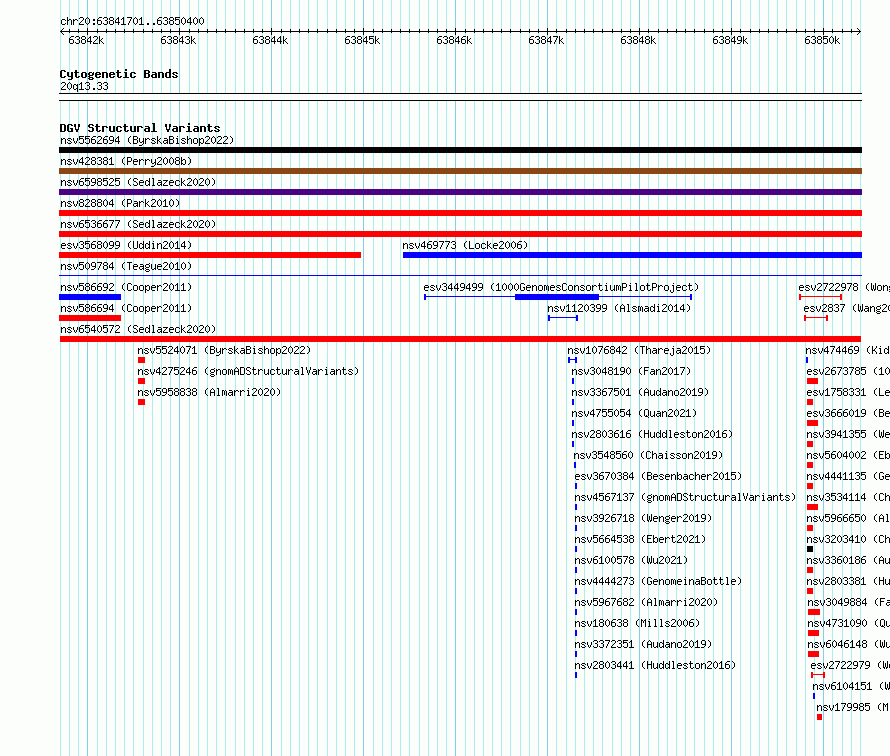This screenshot has height=756, width=890.
Task: Click the brown nsv428381 variant bar
Action: click(x=460, y=171)
